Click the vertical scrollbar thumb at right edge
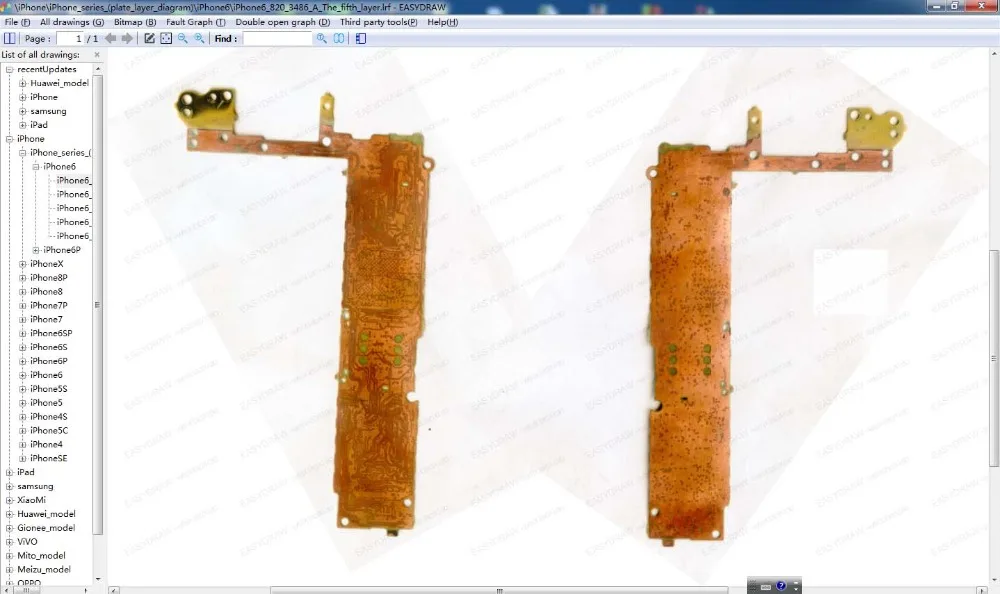 (994, 357)
